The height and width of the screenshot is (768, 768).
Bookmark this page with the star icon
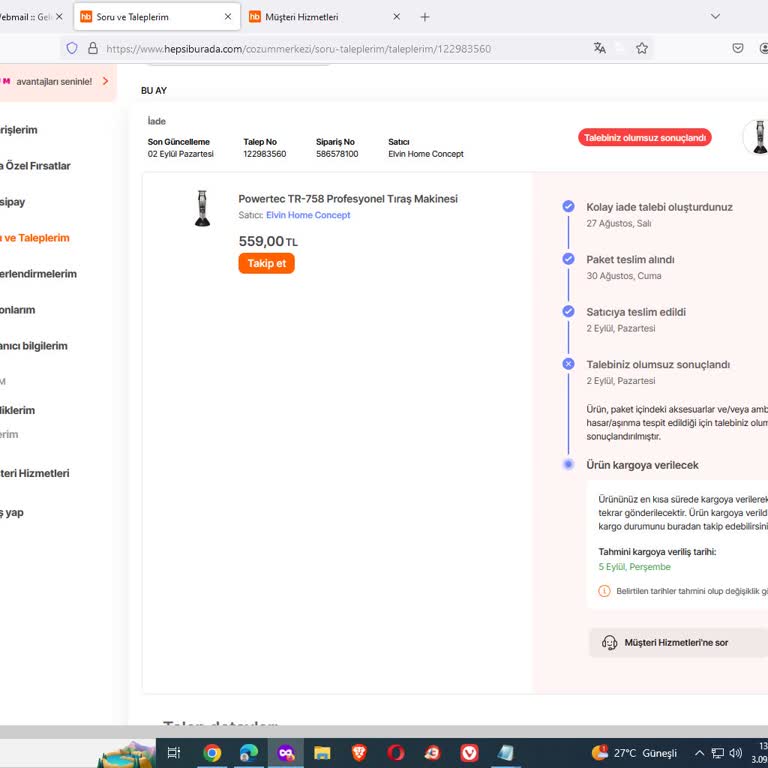(642, 48)
